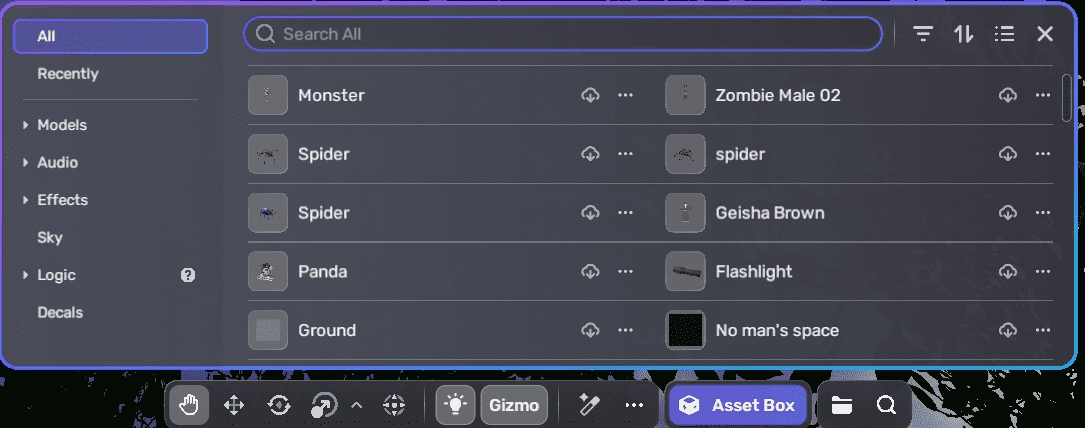Click the asset list scrollbar

click(1067, 98)
